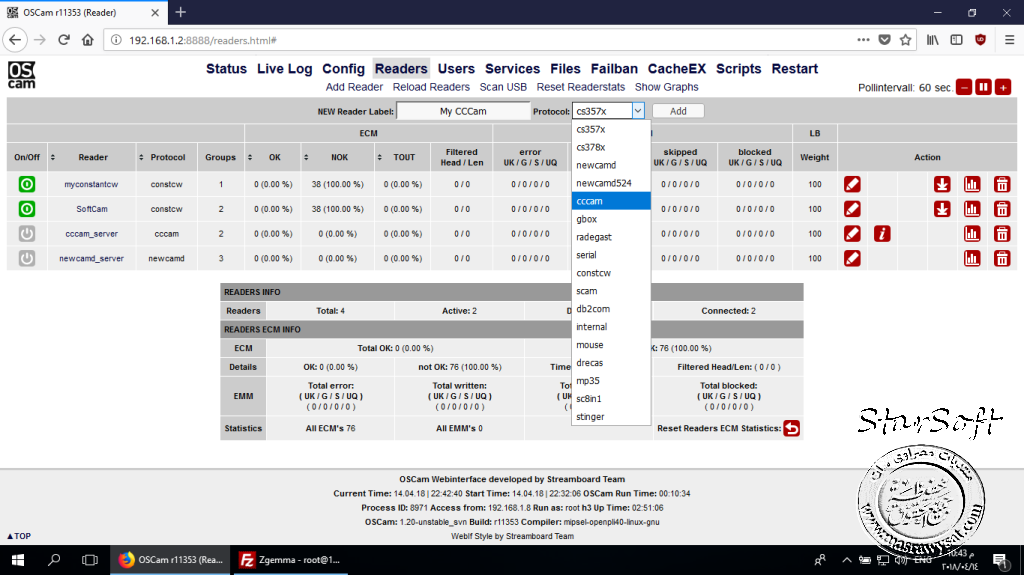This screenshot has width=1024, height=575.
Task: Delete the newcamd_server reader
Action: (1002, 259)
